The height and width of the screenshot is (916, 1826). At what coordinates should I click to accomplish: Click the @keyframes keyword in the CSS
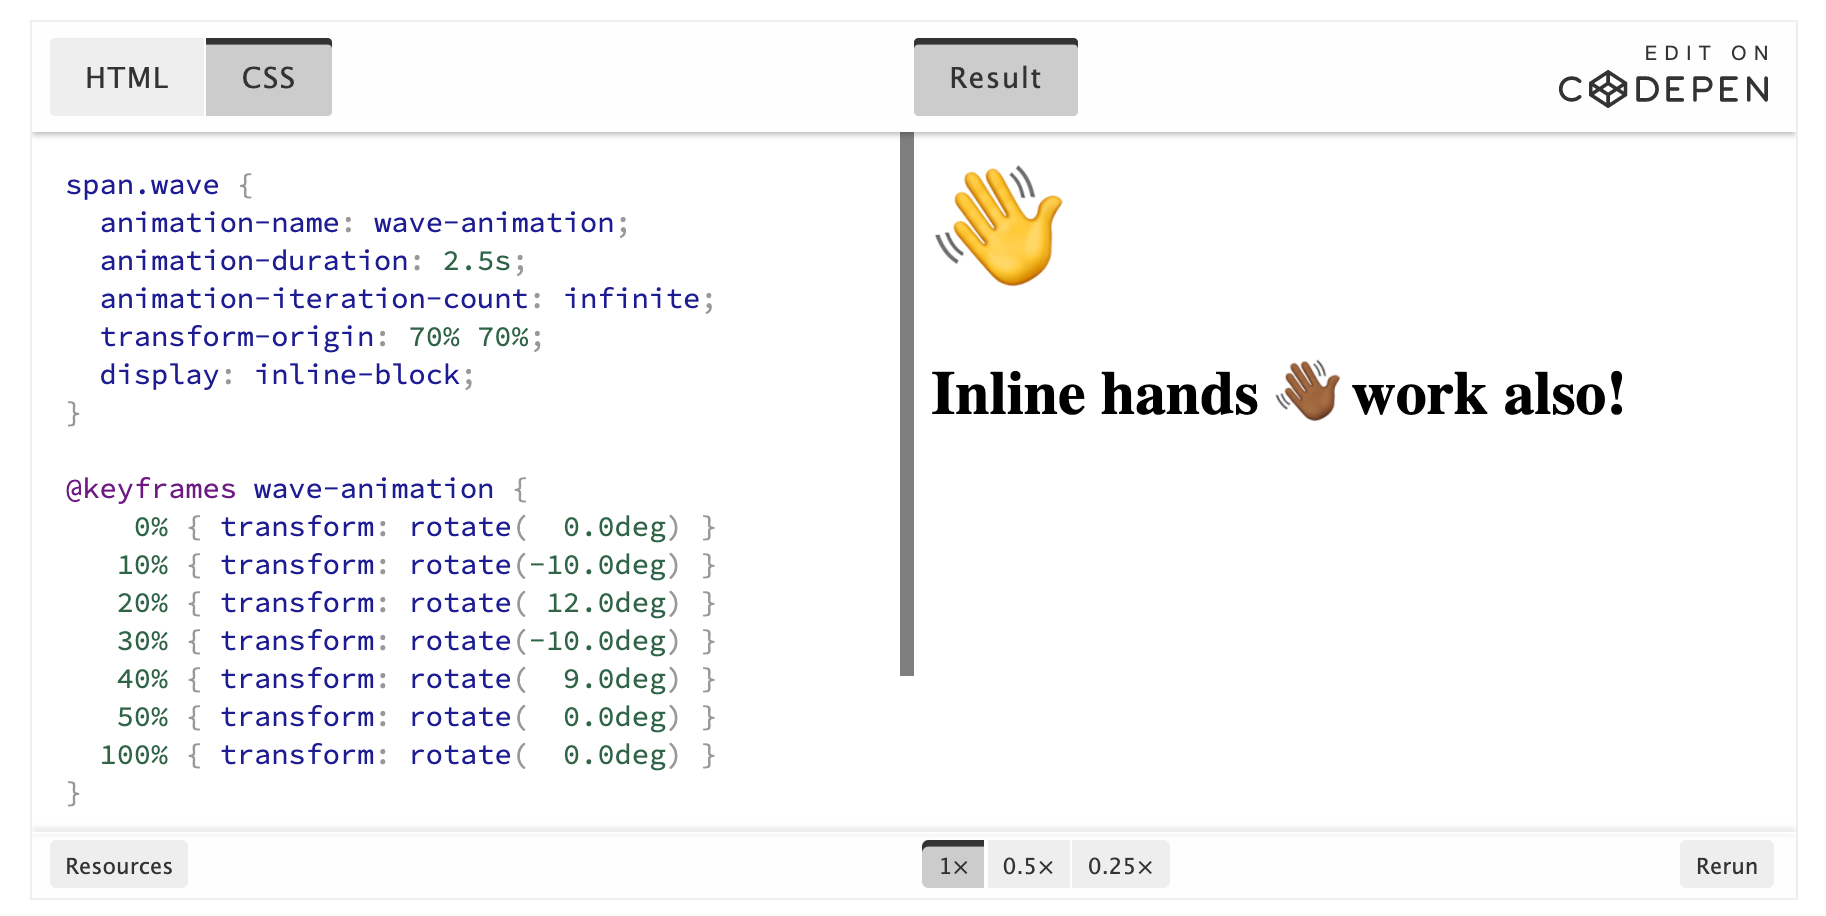pyautogui.click(x=151, y=489)
